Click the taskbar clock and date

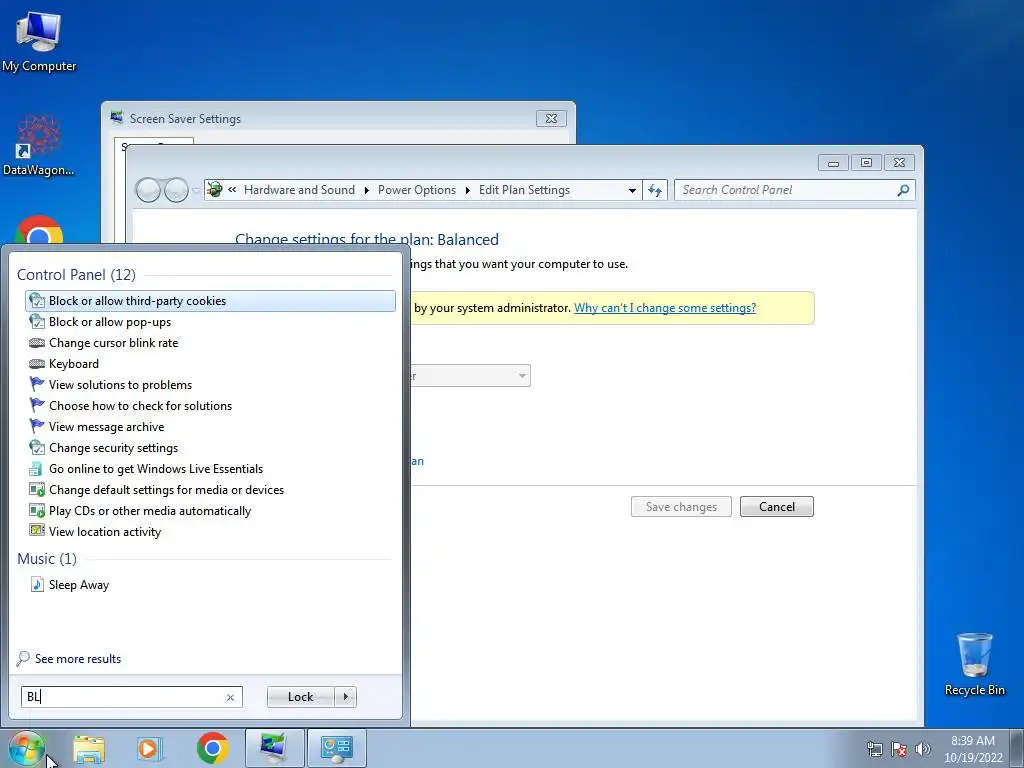click(x=972, y=749)
